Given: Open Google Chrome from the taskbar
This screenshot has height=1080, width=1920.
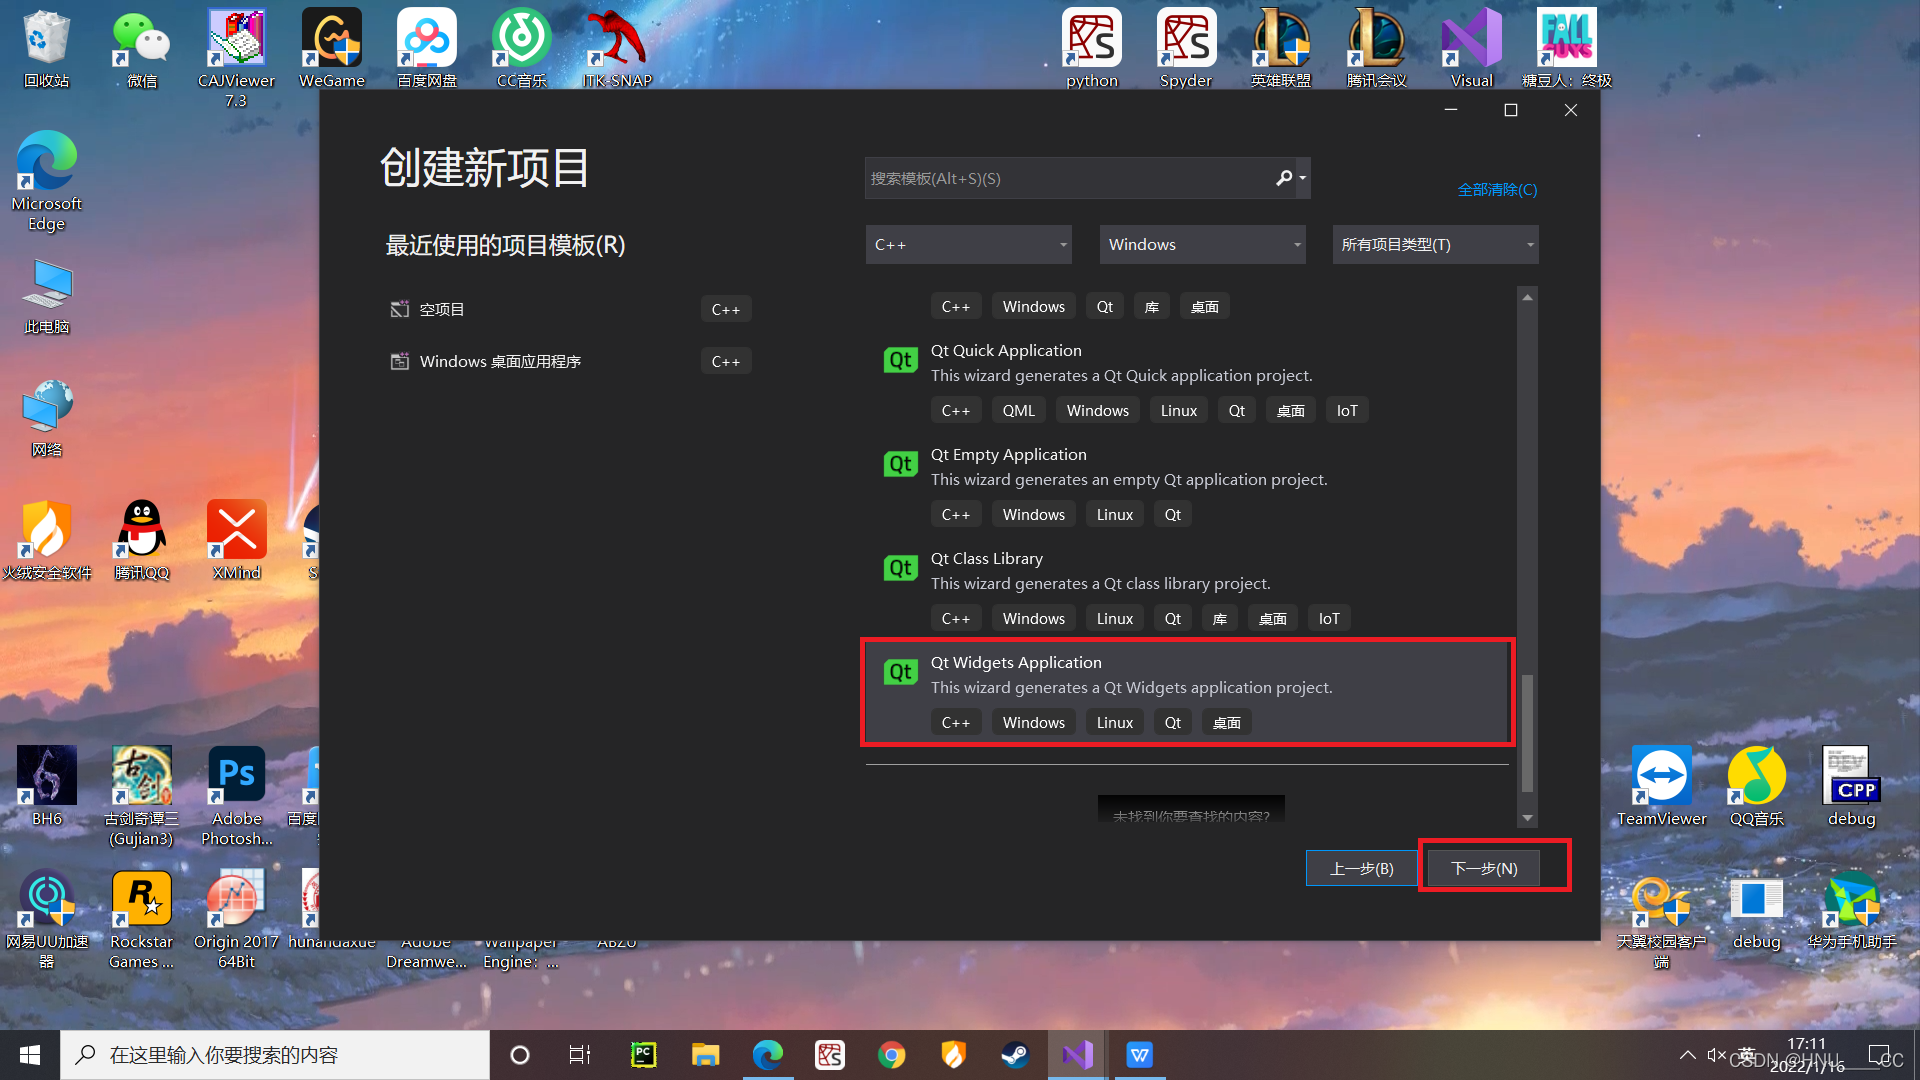Looking at the screenshot, I should [x=891, y=1055].
